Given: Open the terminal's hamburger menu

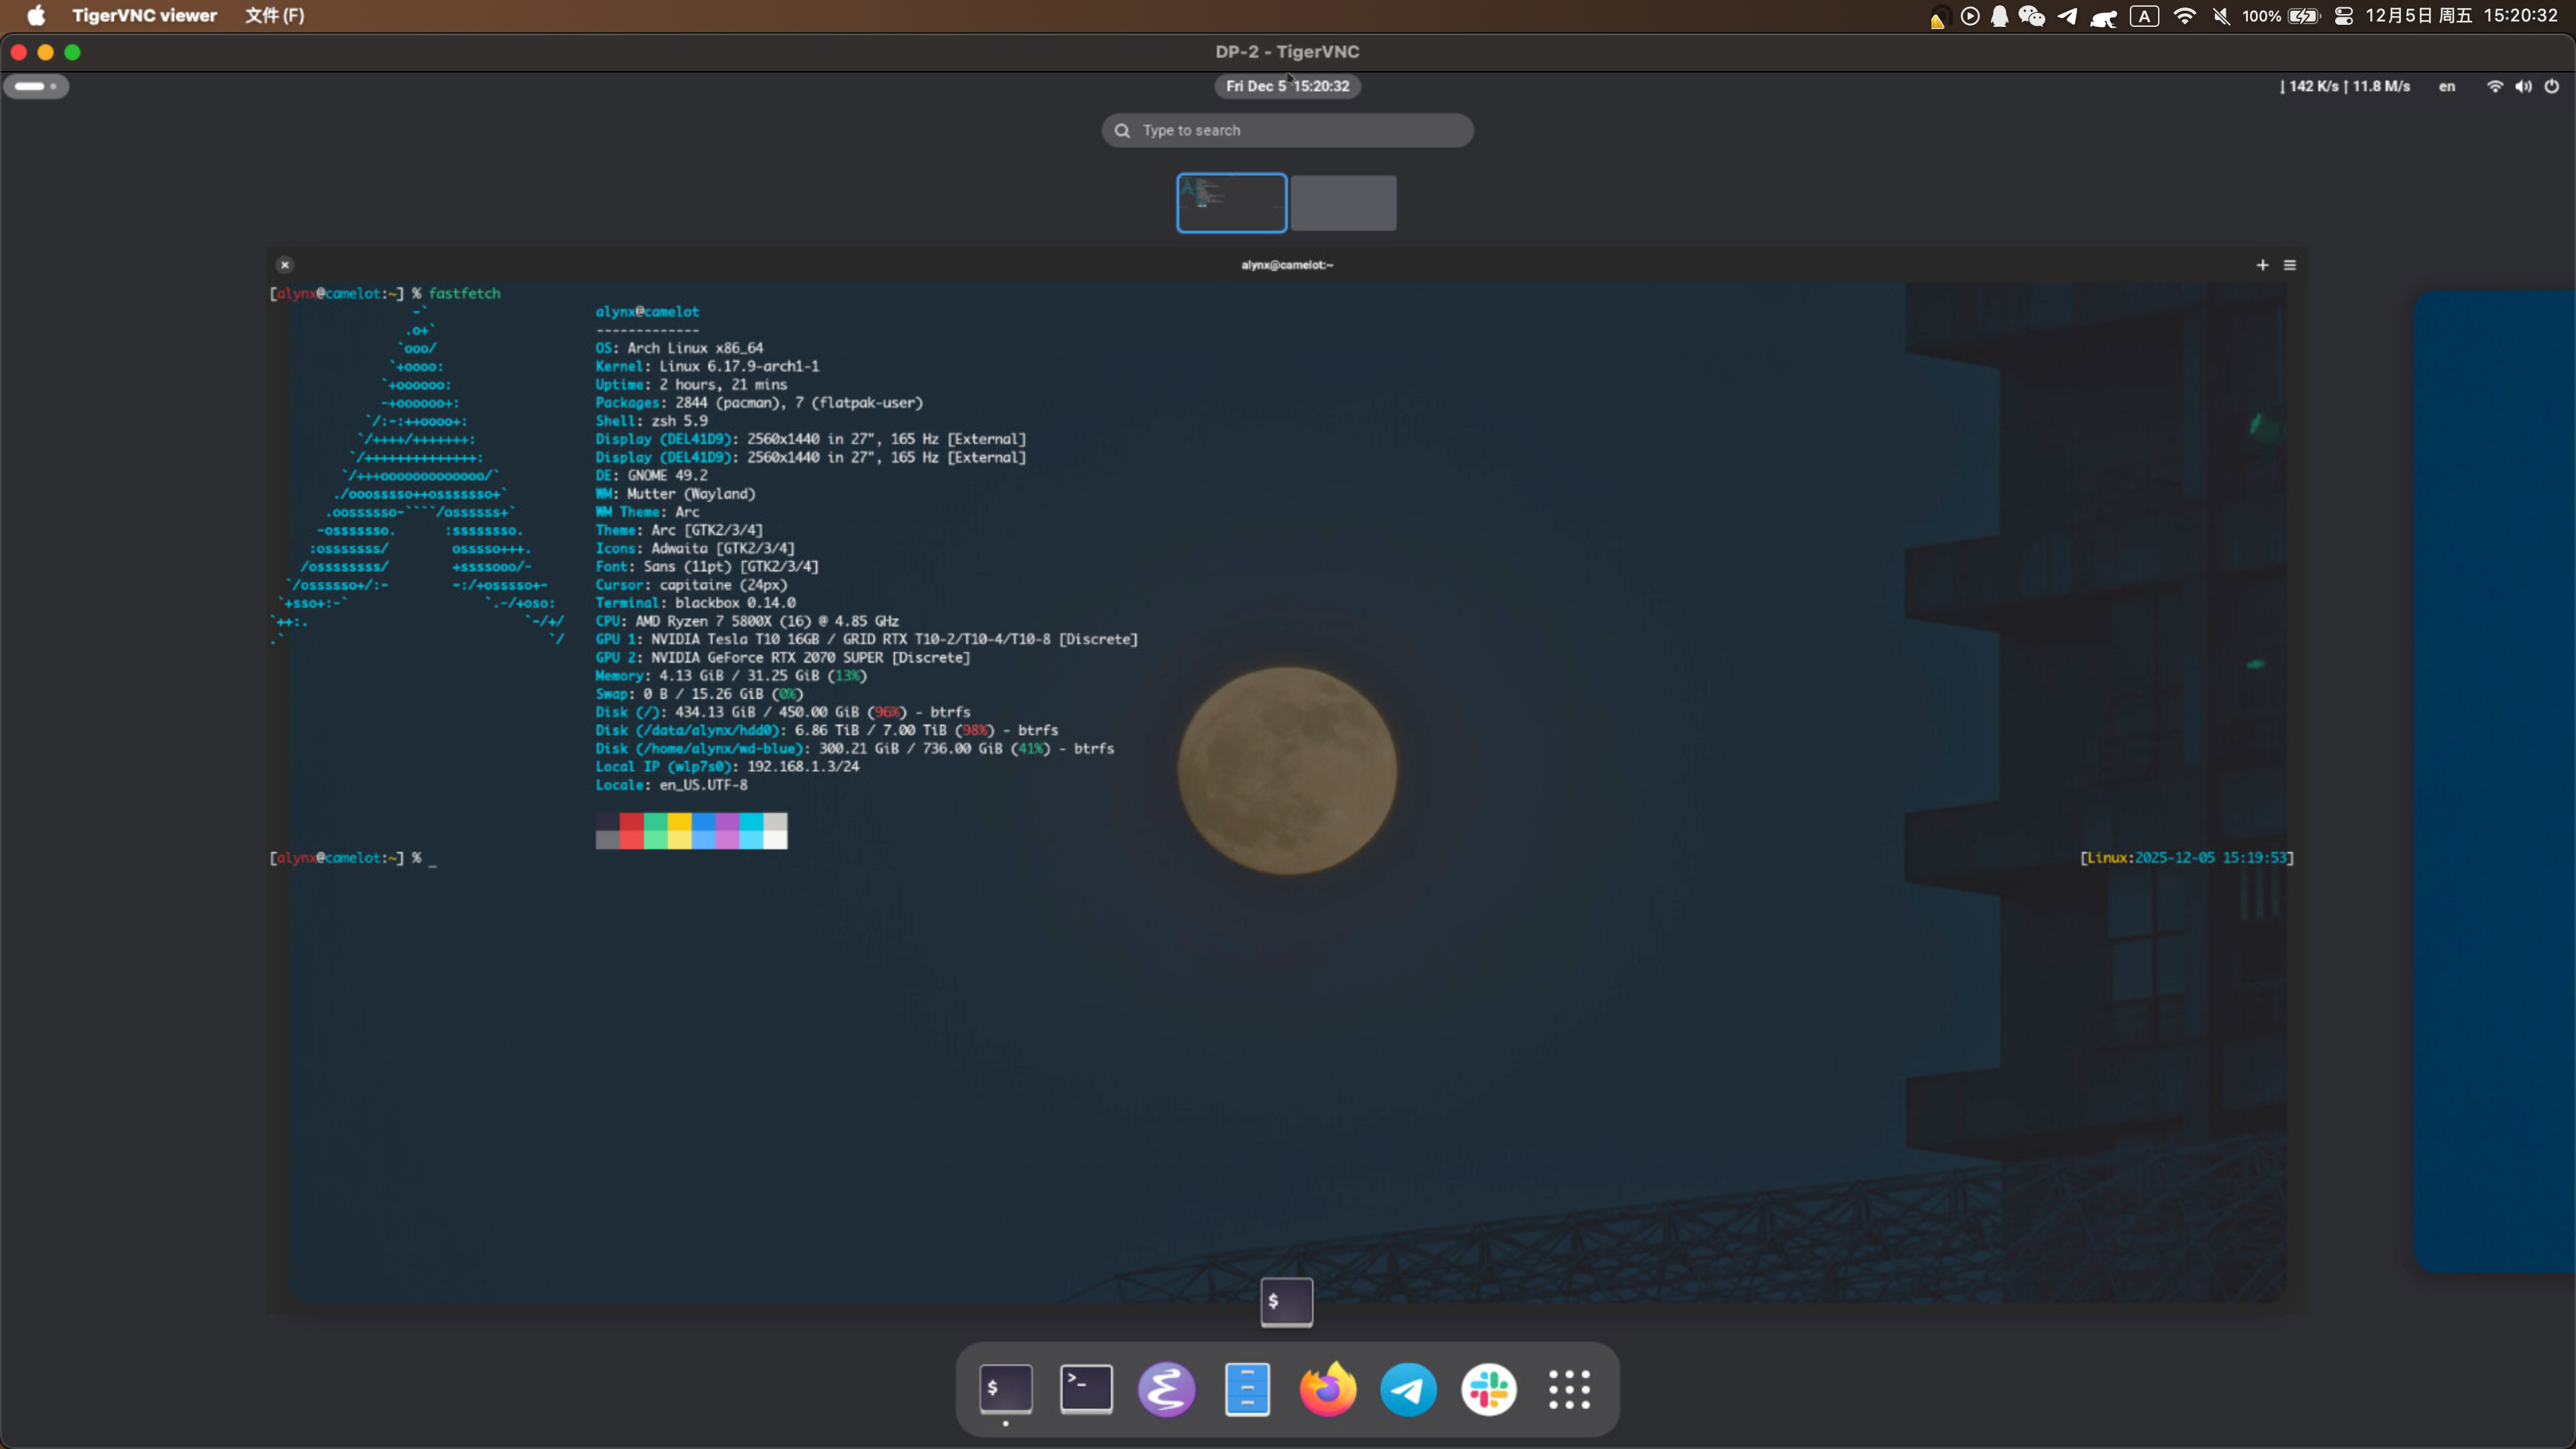Looking at the screenshot, I should pyautogui.click(x=2291, y=265).
